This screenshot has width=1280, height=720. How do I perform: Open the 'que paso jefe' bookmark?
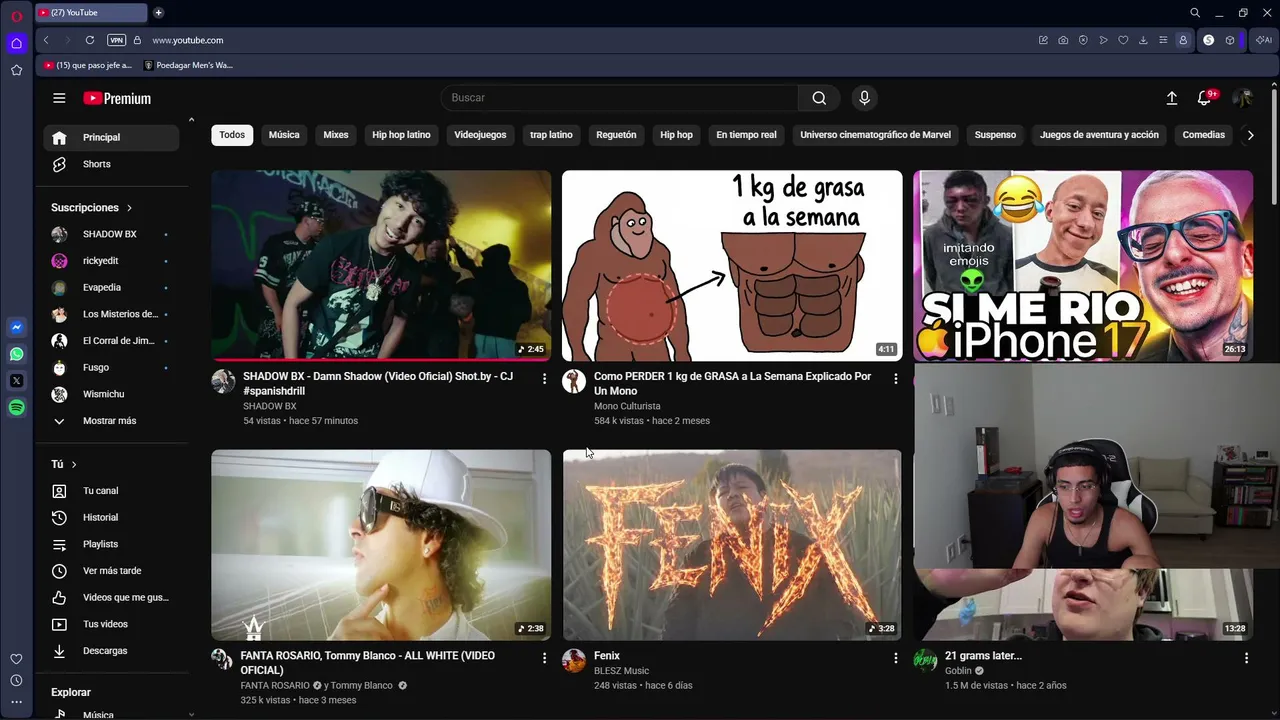(x=88, y=65)
